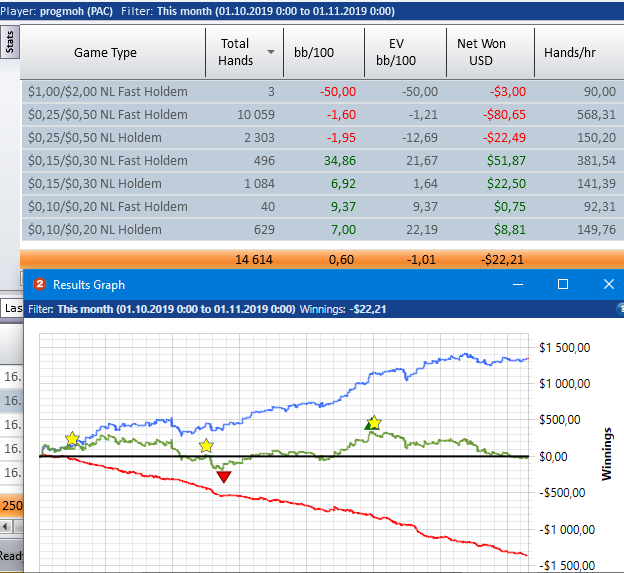Click the $0,00 axis label
The height and width of the screenshot is (573, 624).
tap(553, 456)
